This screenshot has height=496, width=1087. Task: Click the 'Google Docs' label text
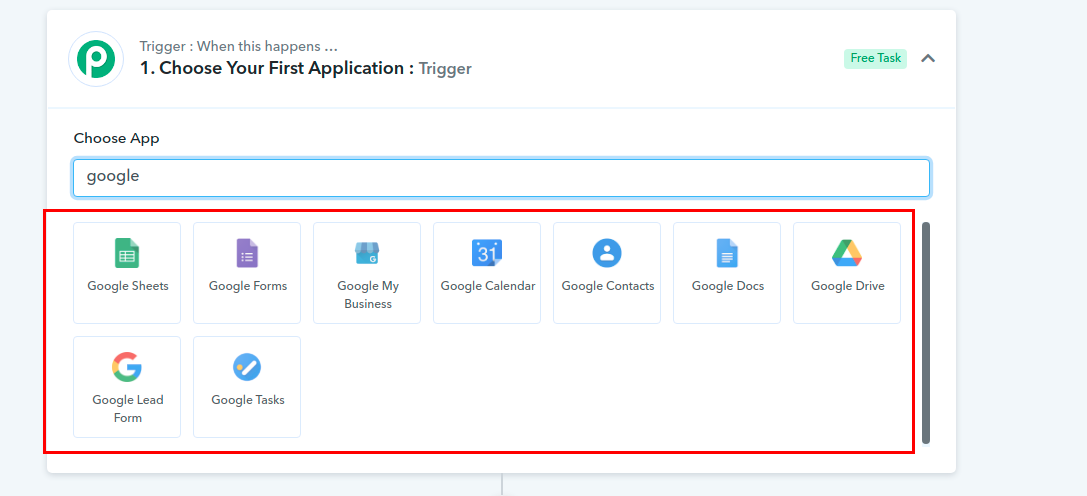click(x=727, y=286)
